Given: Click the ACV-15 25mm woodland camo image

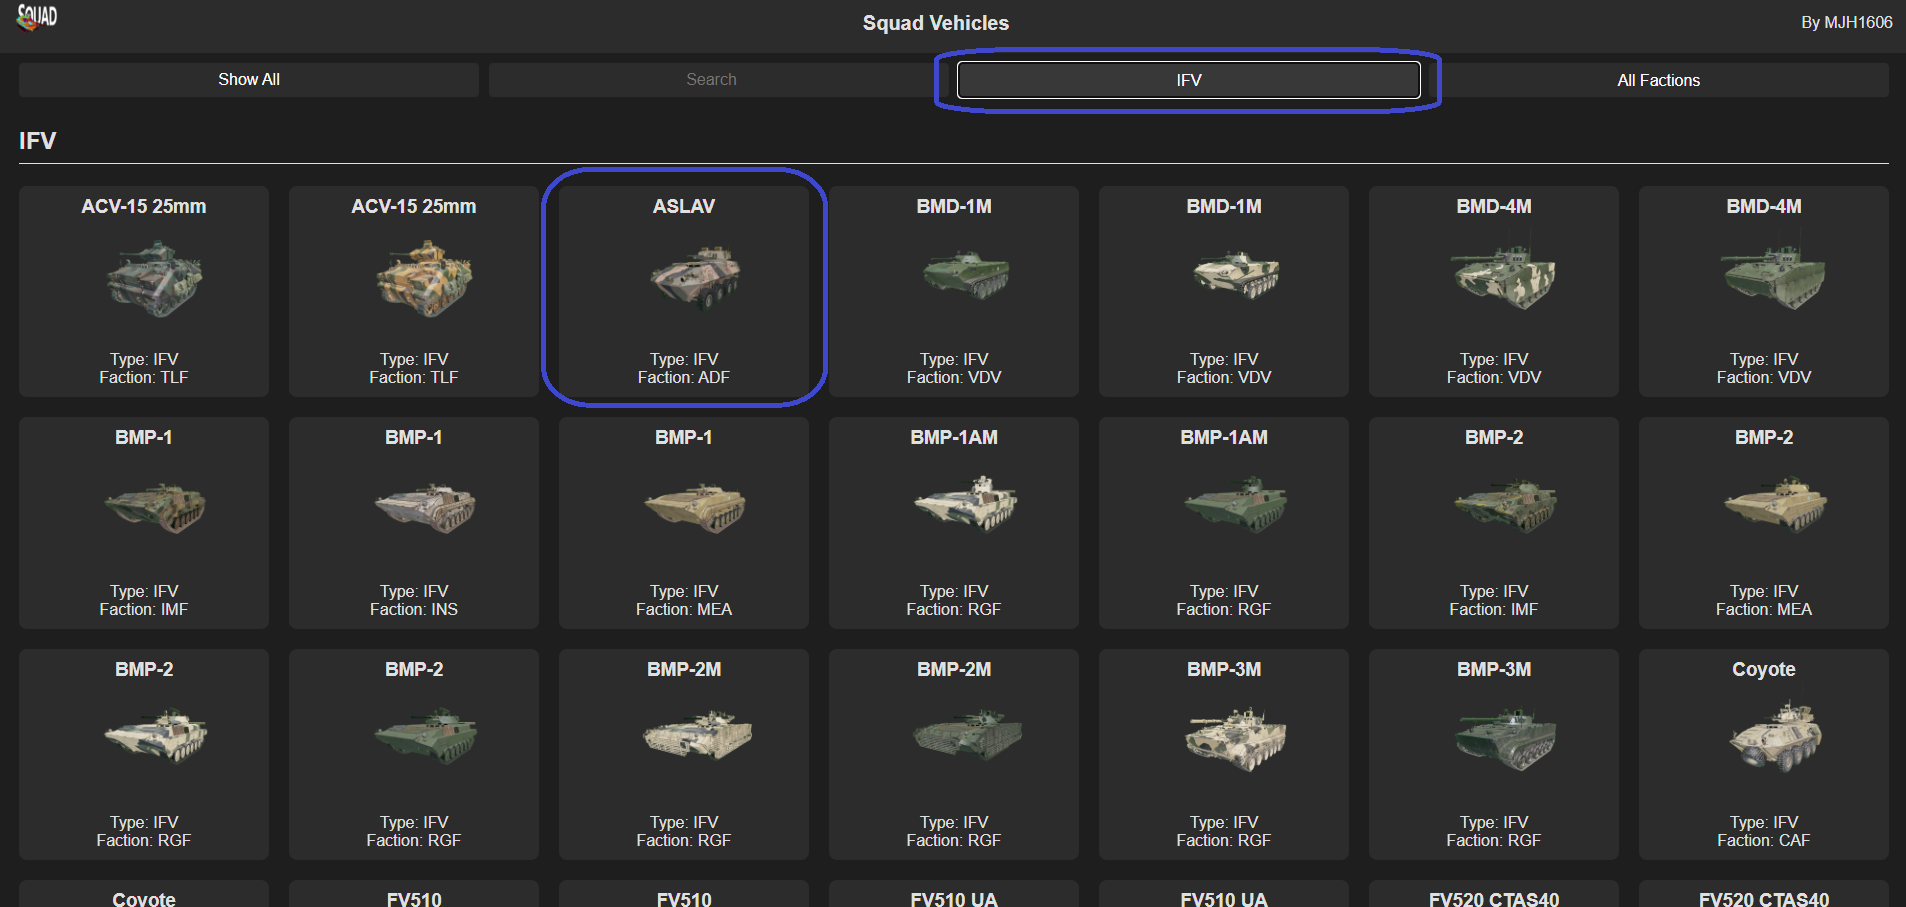Looking at the screenshot, I should point(155,278).
